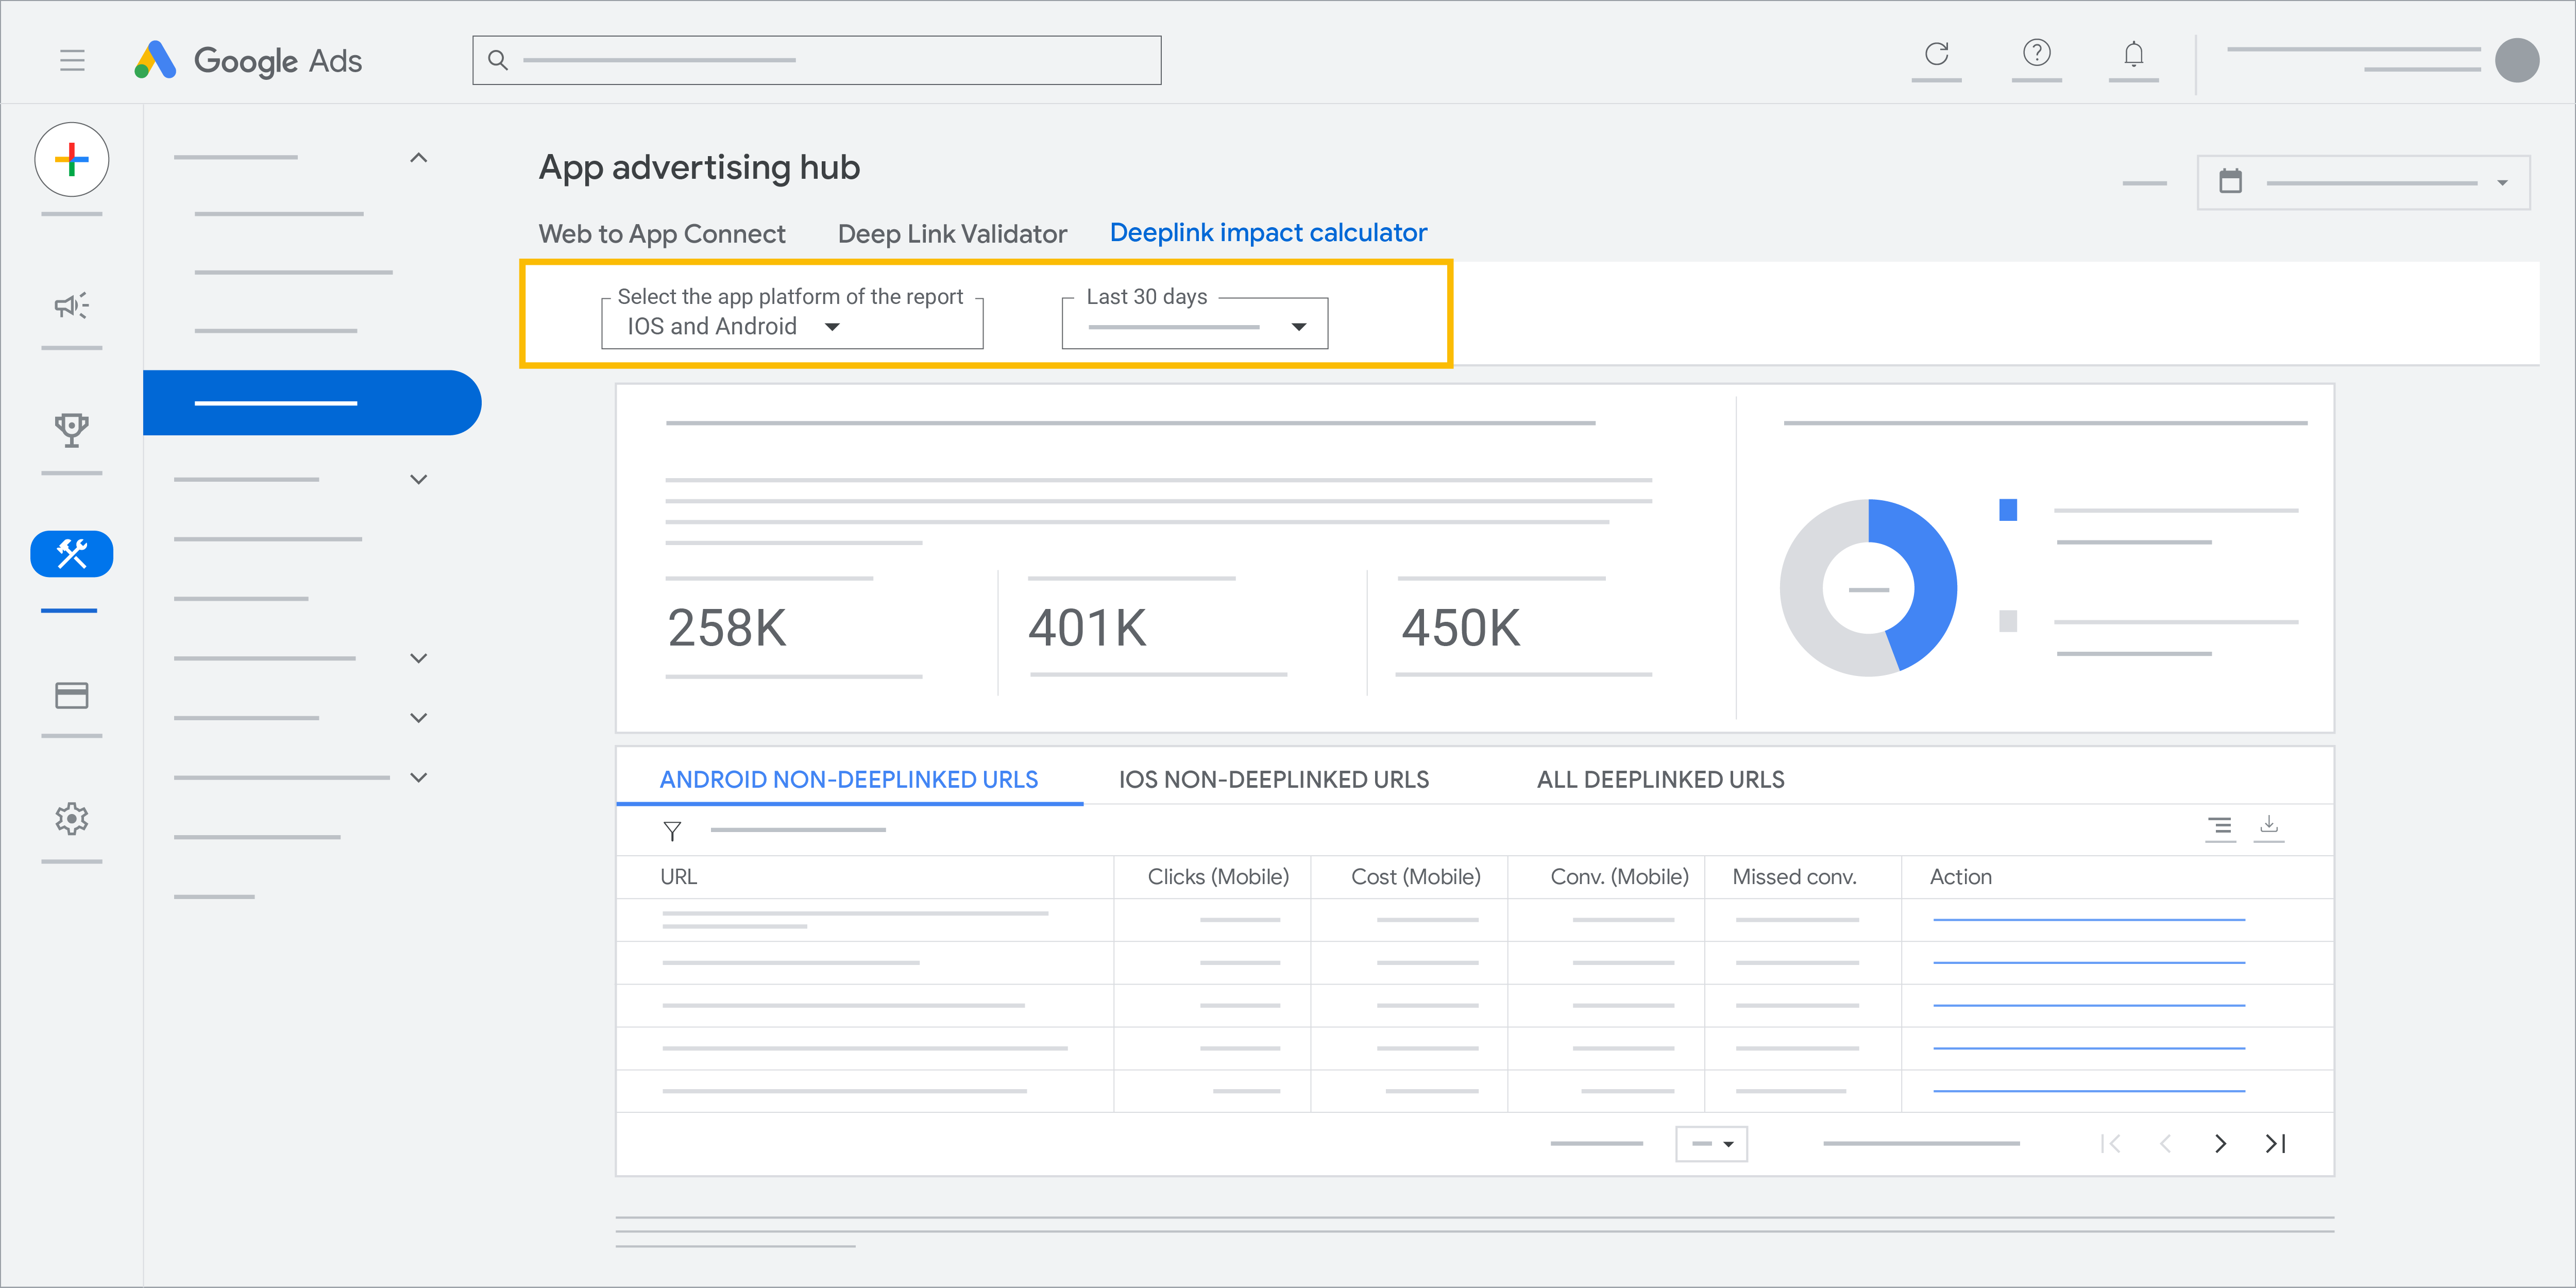Click the search magnifier icon
Image resolution: width=2576 pixels, height=1288 pixels.
point(498,60)
